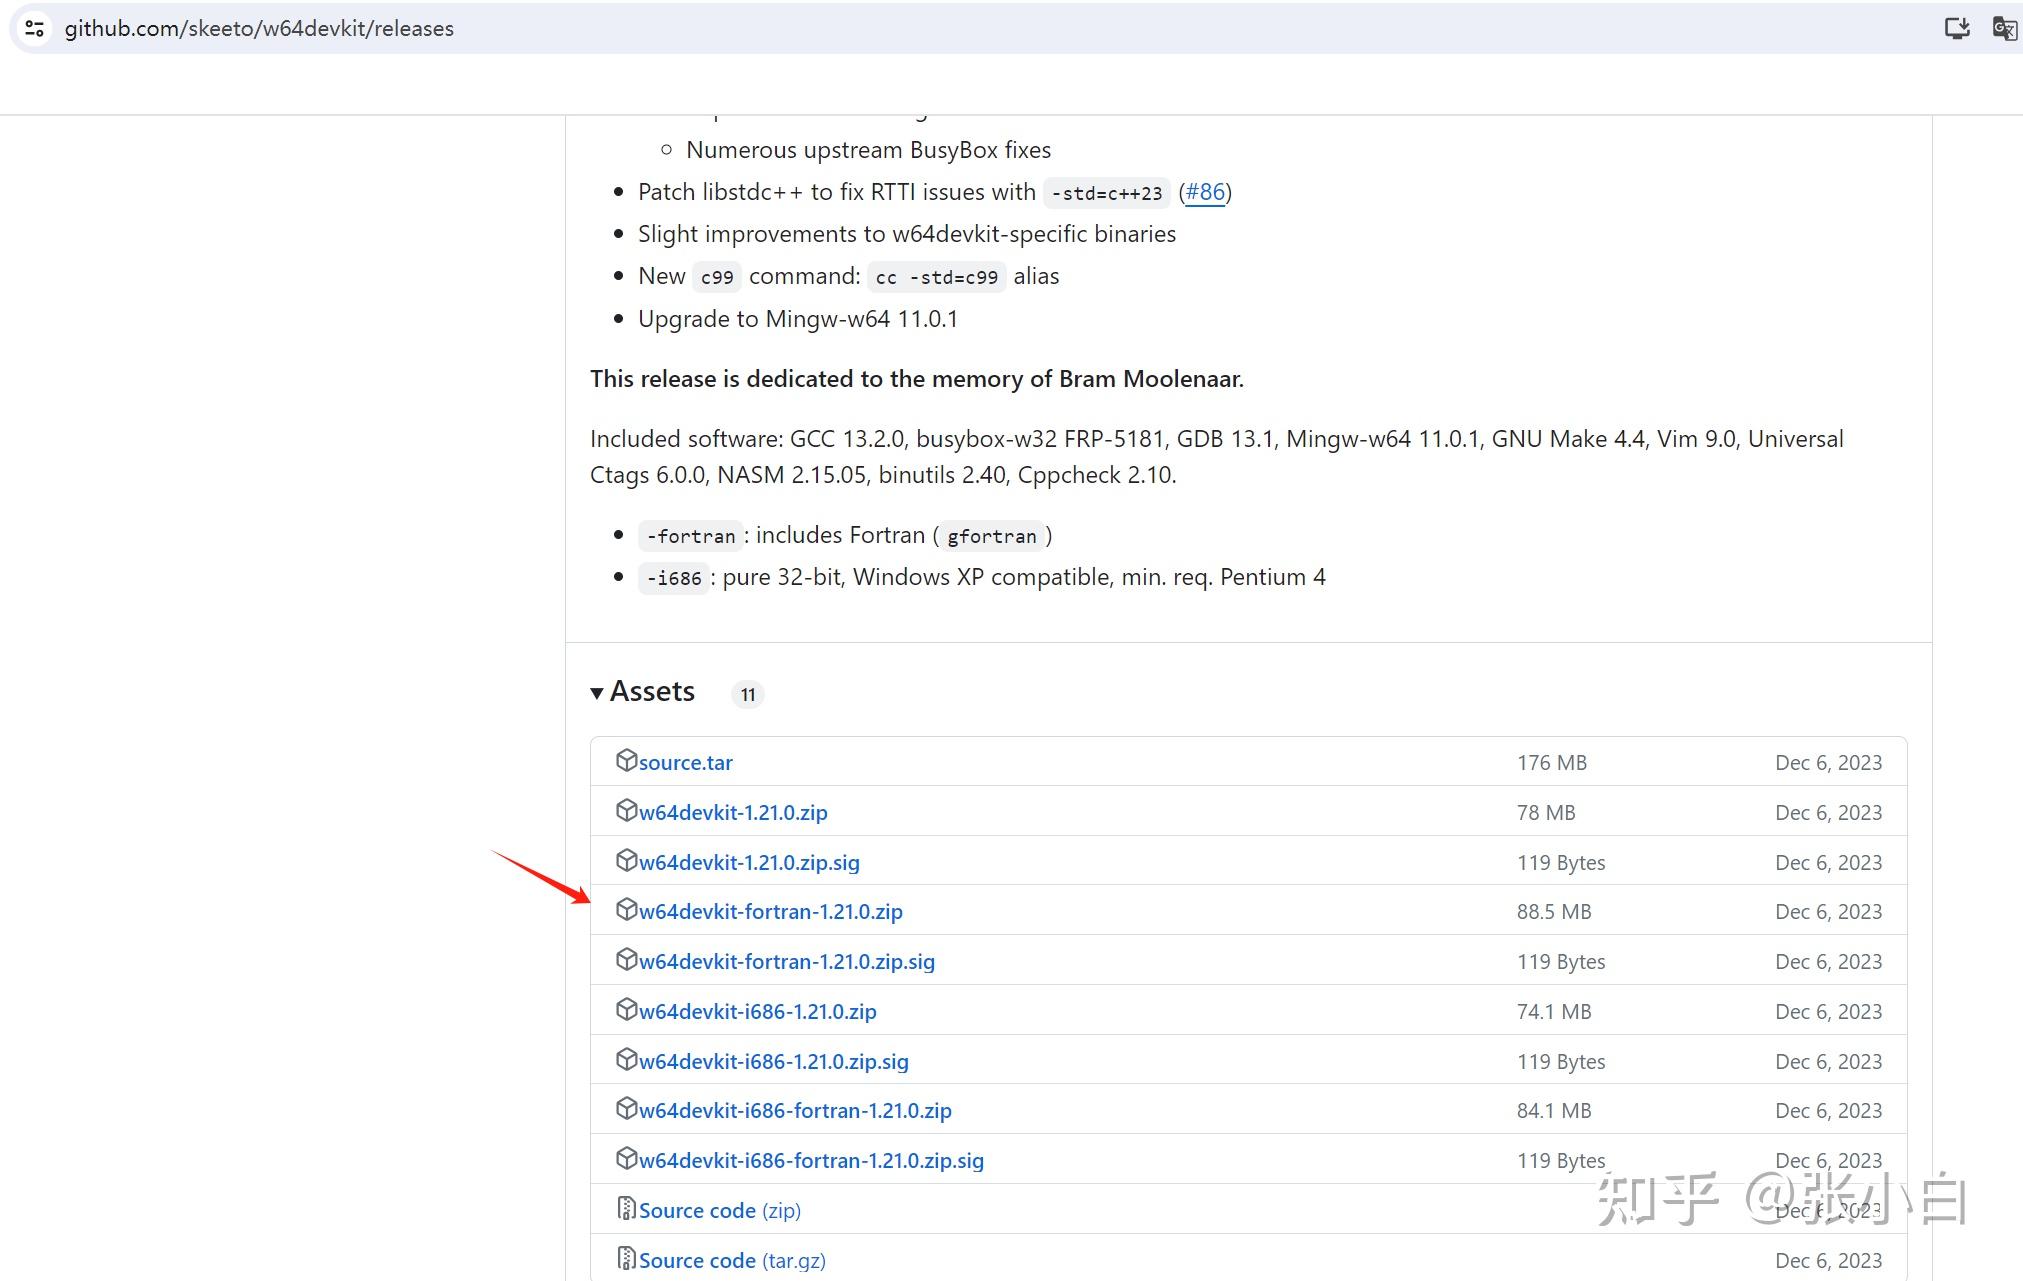Click the package icon beside w64devkit-fortran-1.21.0.zip.sig
Viewport: 2023px width, 1281px height.
(x=626, y=960)
